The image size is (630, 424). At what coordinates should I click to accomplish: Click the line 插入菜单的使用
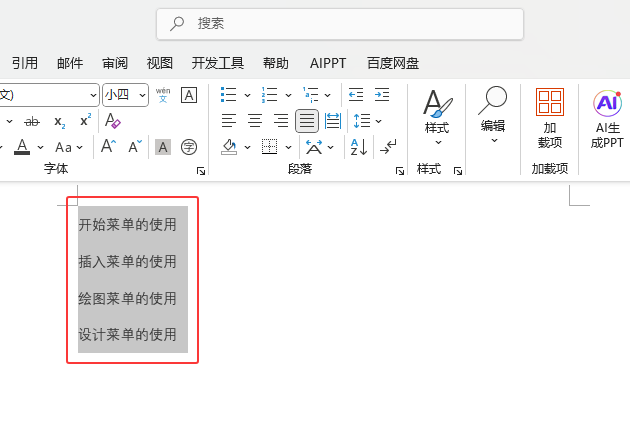pyautogui.click(x=127, y=262)
